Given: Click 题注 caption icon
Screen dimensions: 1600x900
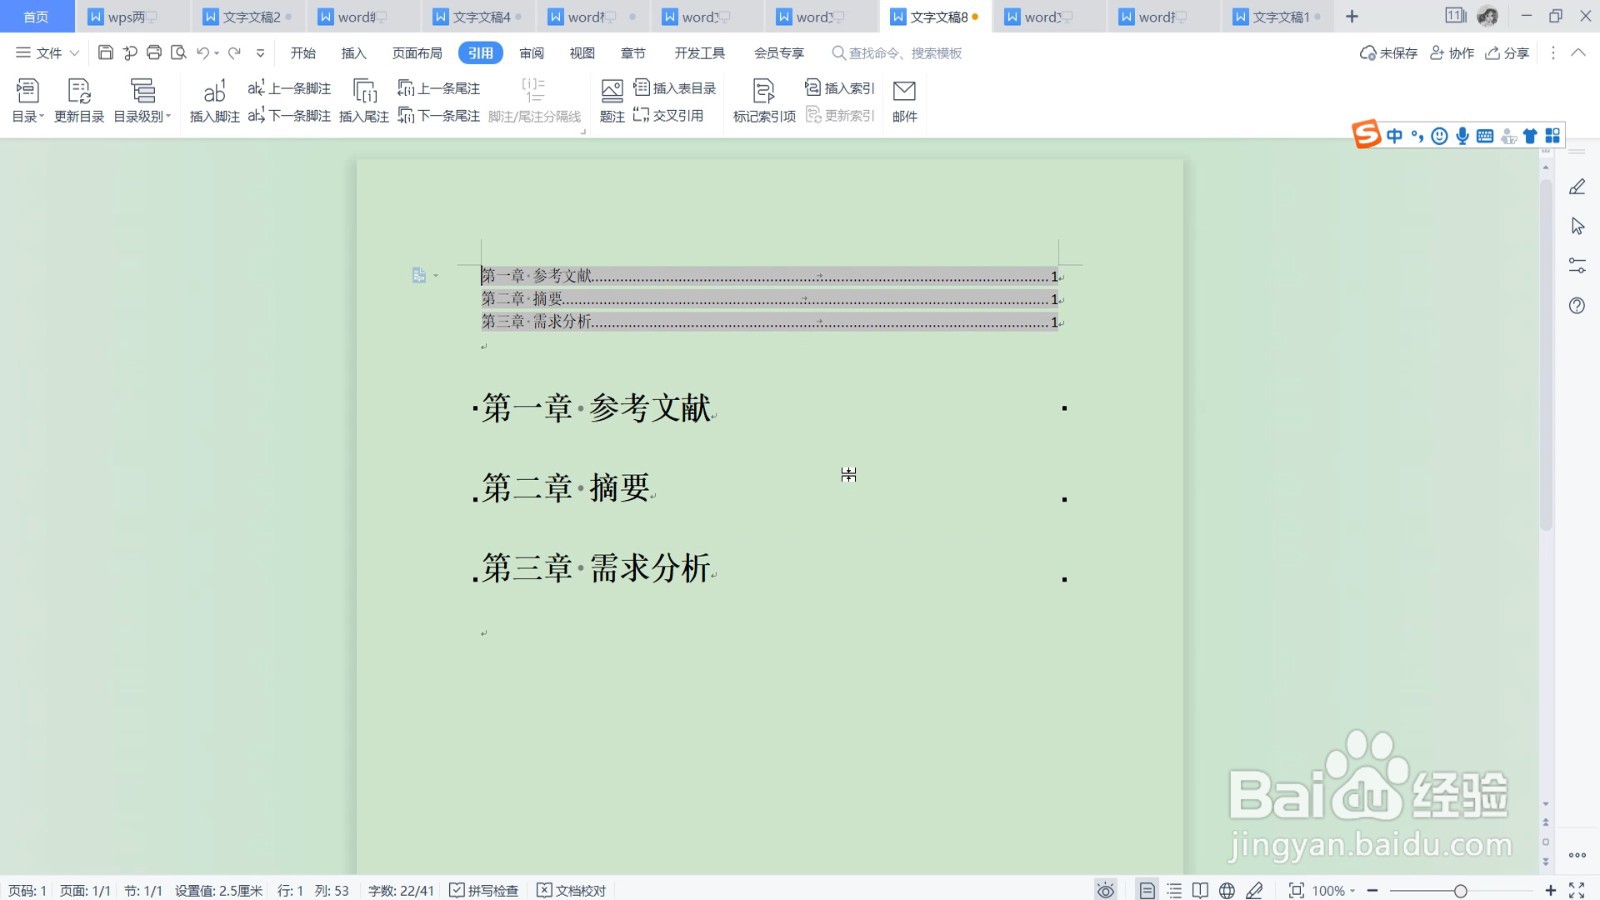Looking at the screenshot, I should [612, 101].
